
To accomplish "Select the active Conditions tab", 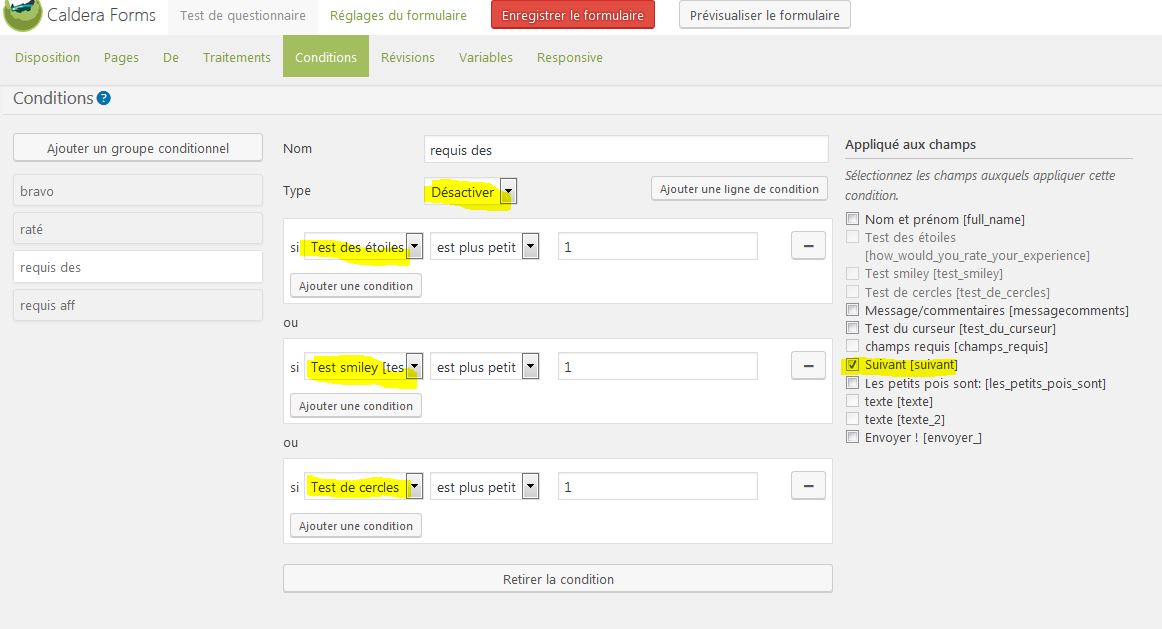I will [x=326, y=56].
